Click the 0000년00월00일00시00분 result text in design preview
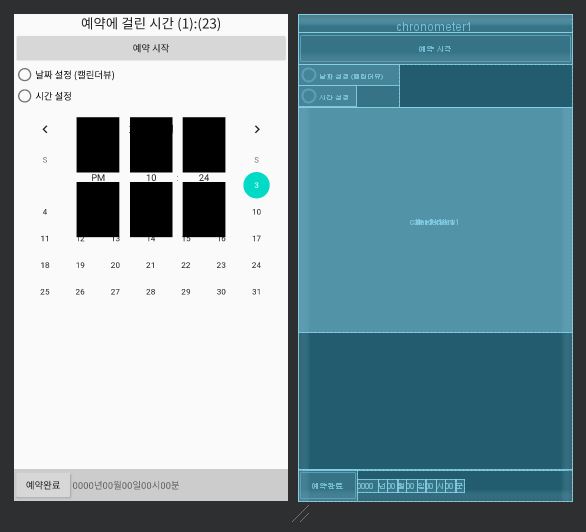 pyautogui.click(x=126, y=485)
